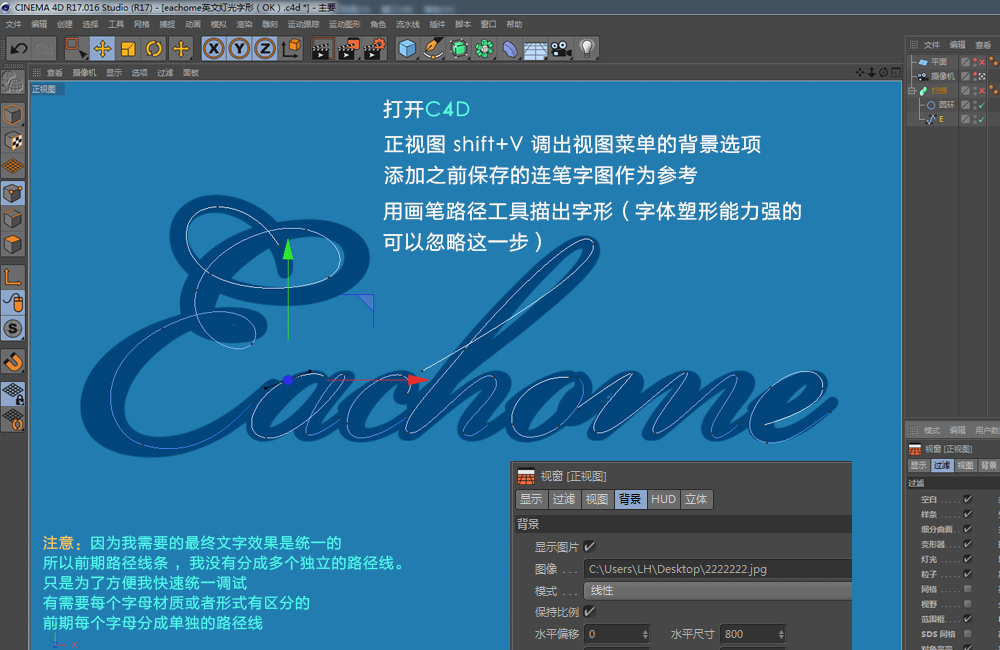This screenshot has width=1000, height=650.
Task: Select the live selection tool icon
Action: point(75,48)
